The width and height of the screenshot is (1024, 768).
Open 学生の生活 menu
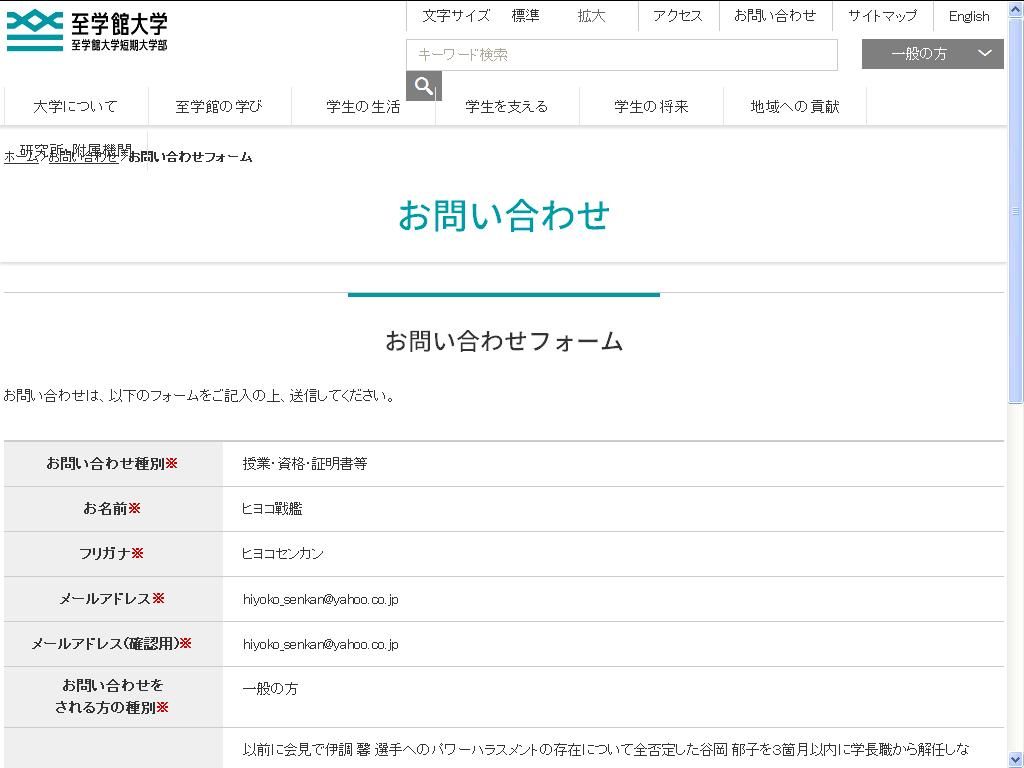coord(363,106)
